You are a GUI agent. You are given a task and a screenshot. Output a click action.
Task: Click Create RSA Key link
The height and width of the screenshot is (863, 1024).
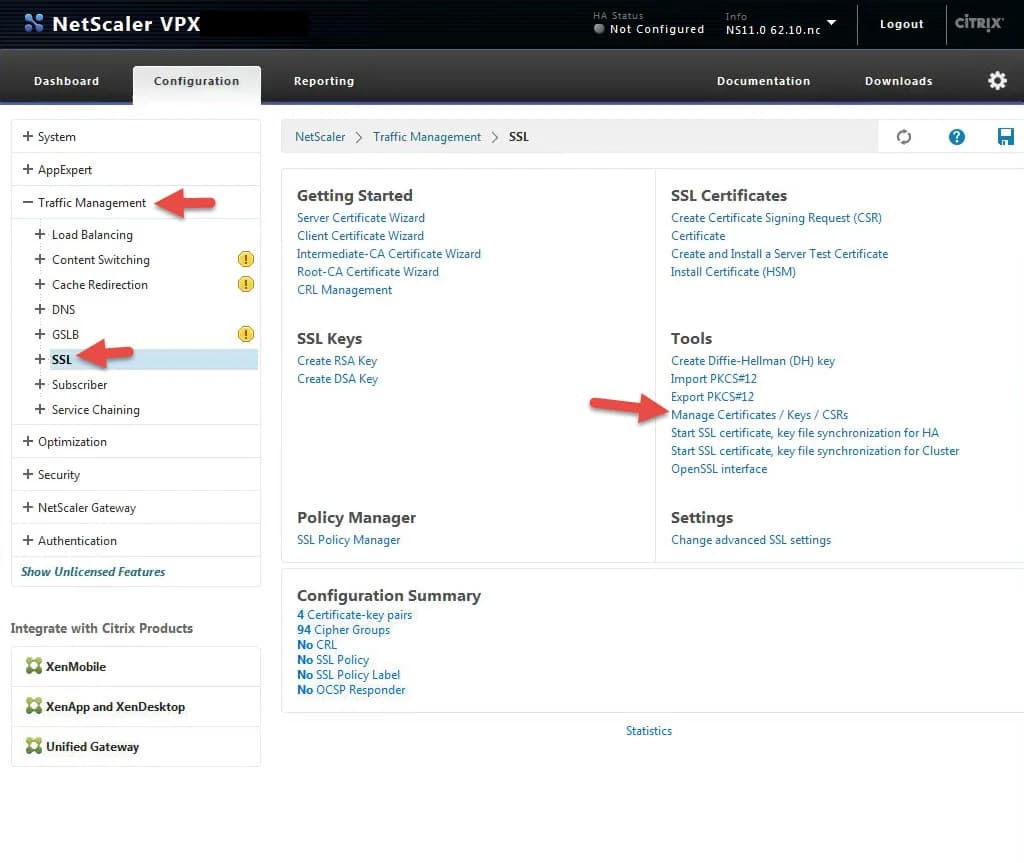coord(337,361)
